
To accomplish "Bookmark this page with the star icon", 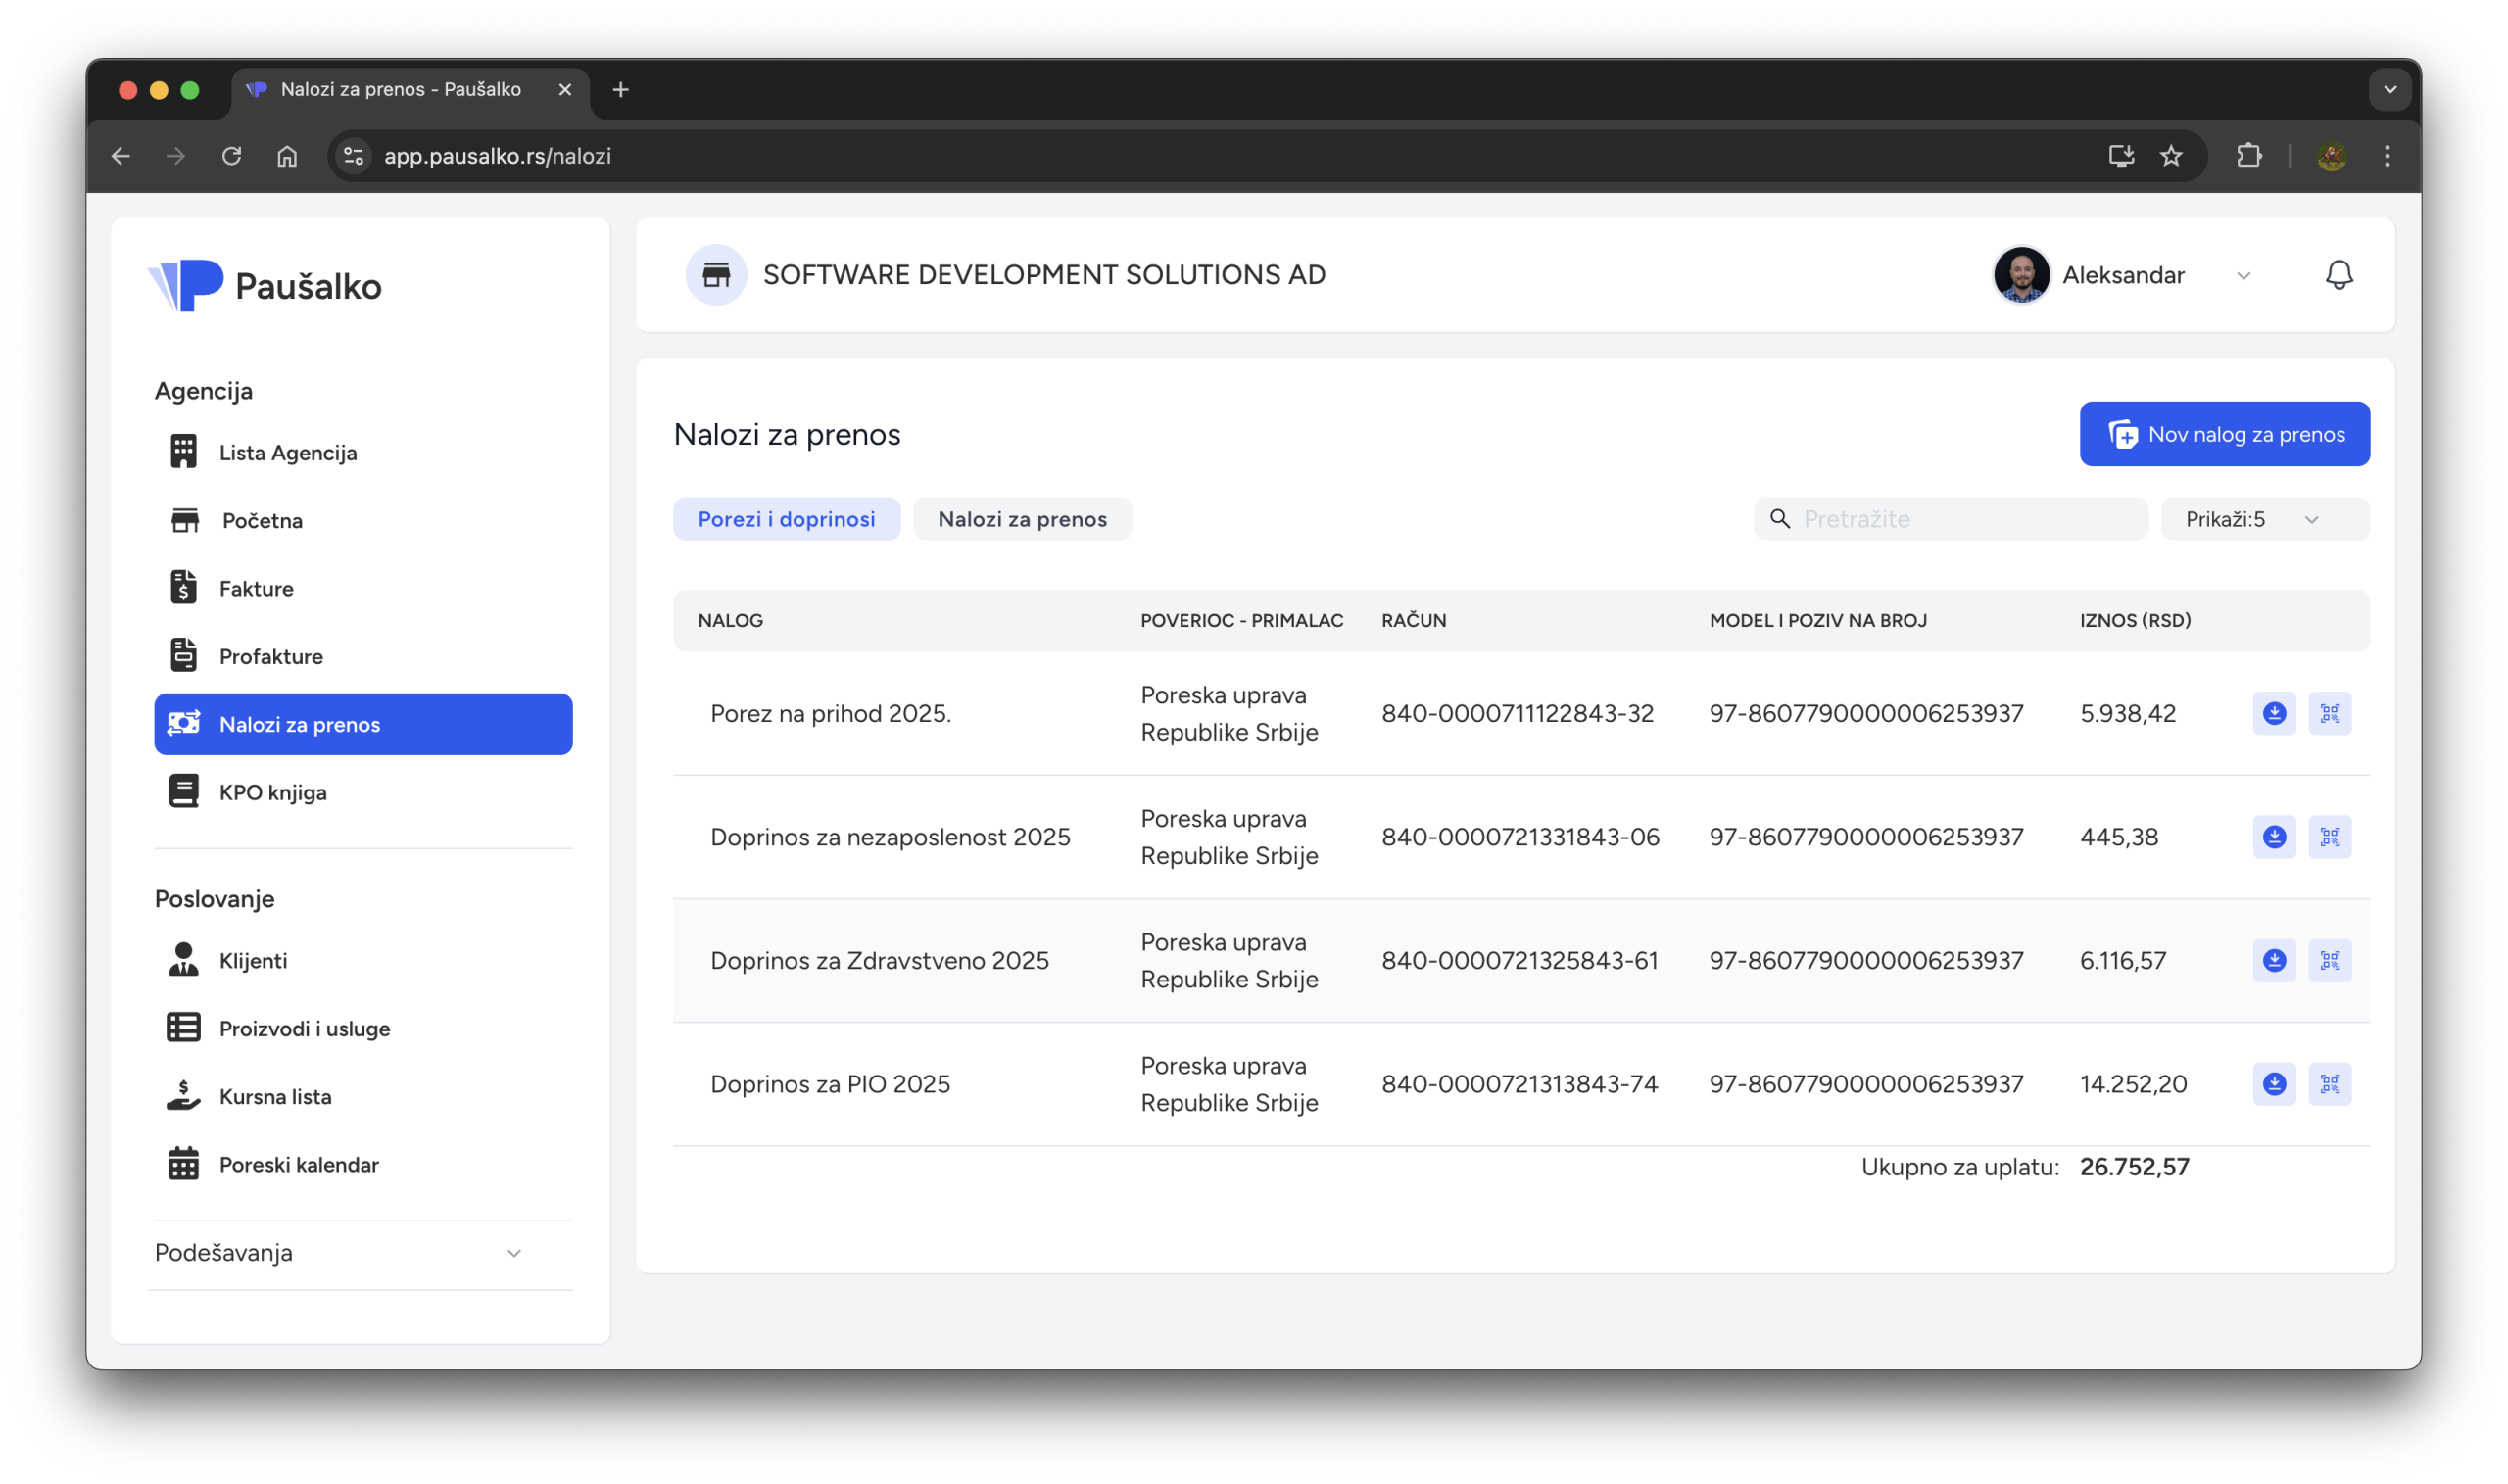I will (2171, 156).
